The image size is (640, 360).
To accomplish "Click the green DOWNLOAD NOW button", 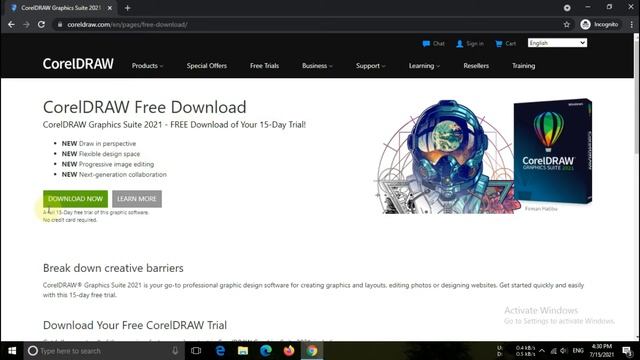I will (76, 199).
